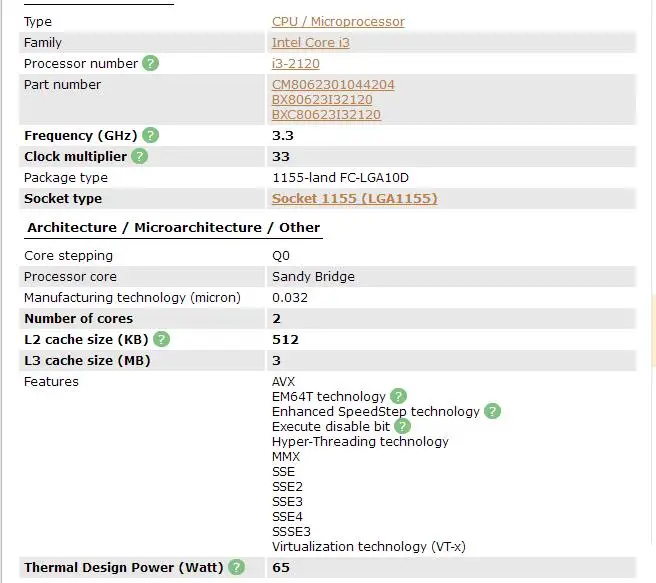Click the Thermal Design Power value 65

[x=281, y=568]
